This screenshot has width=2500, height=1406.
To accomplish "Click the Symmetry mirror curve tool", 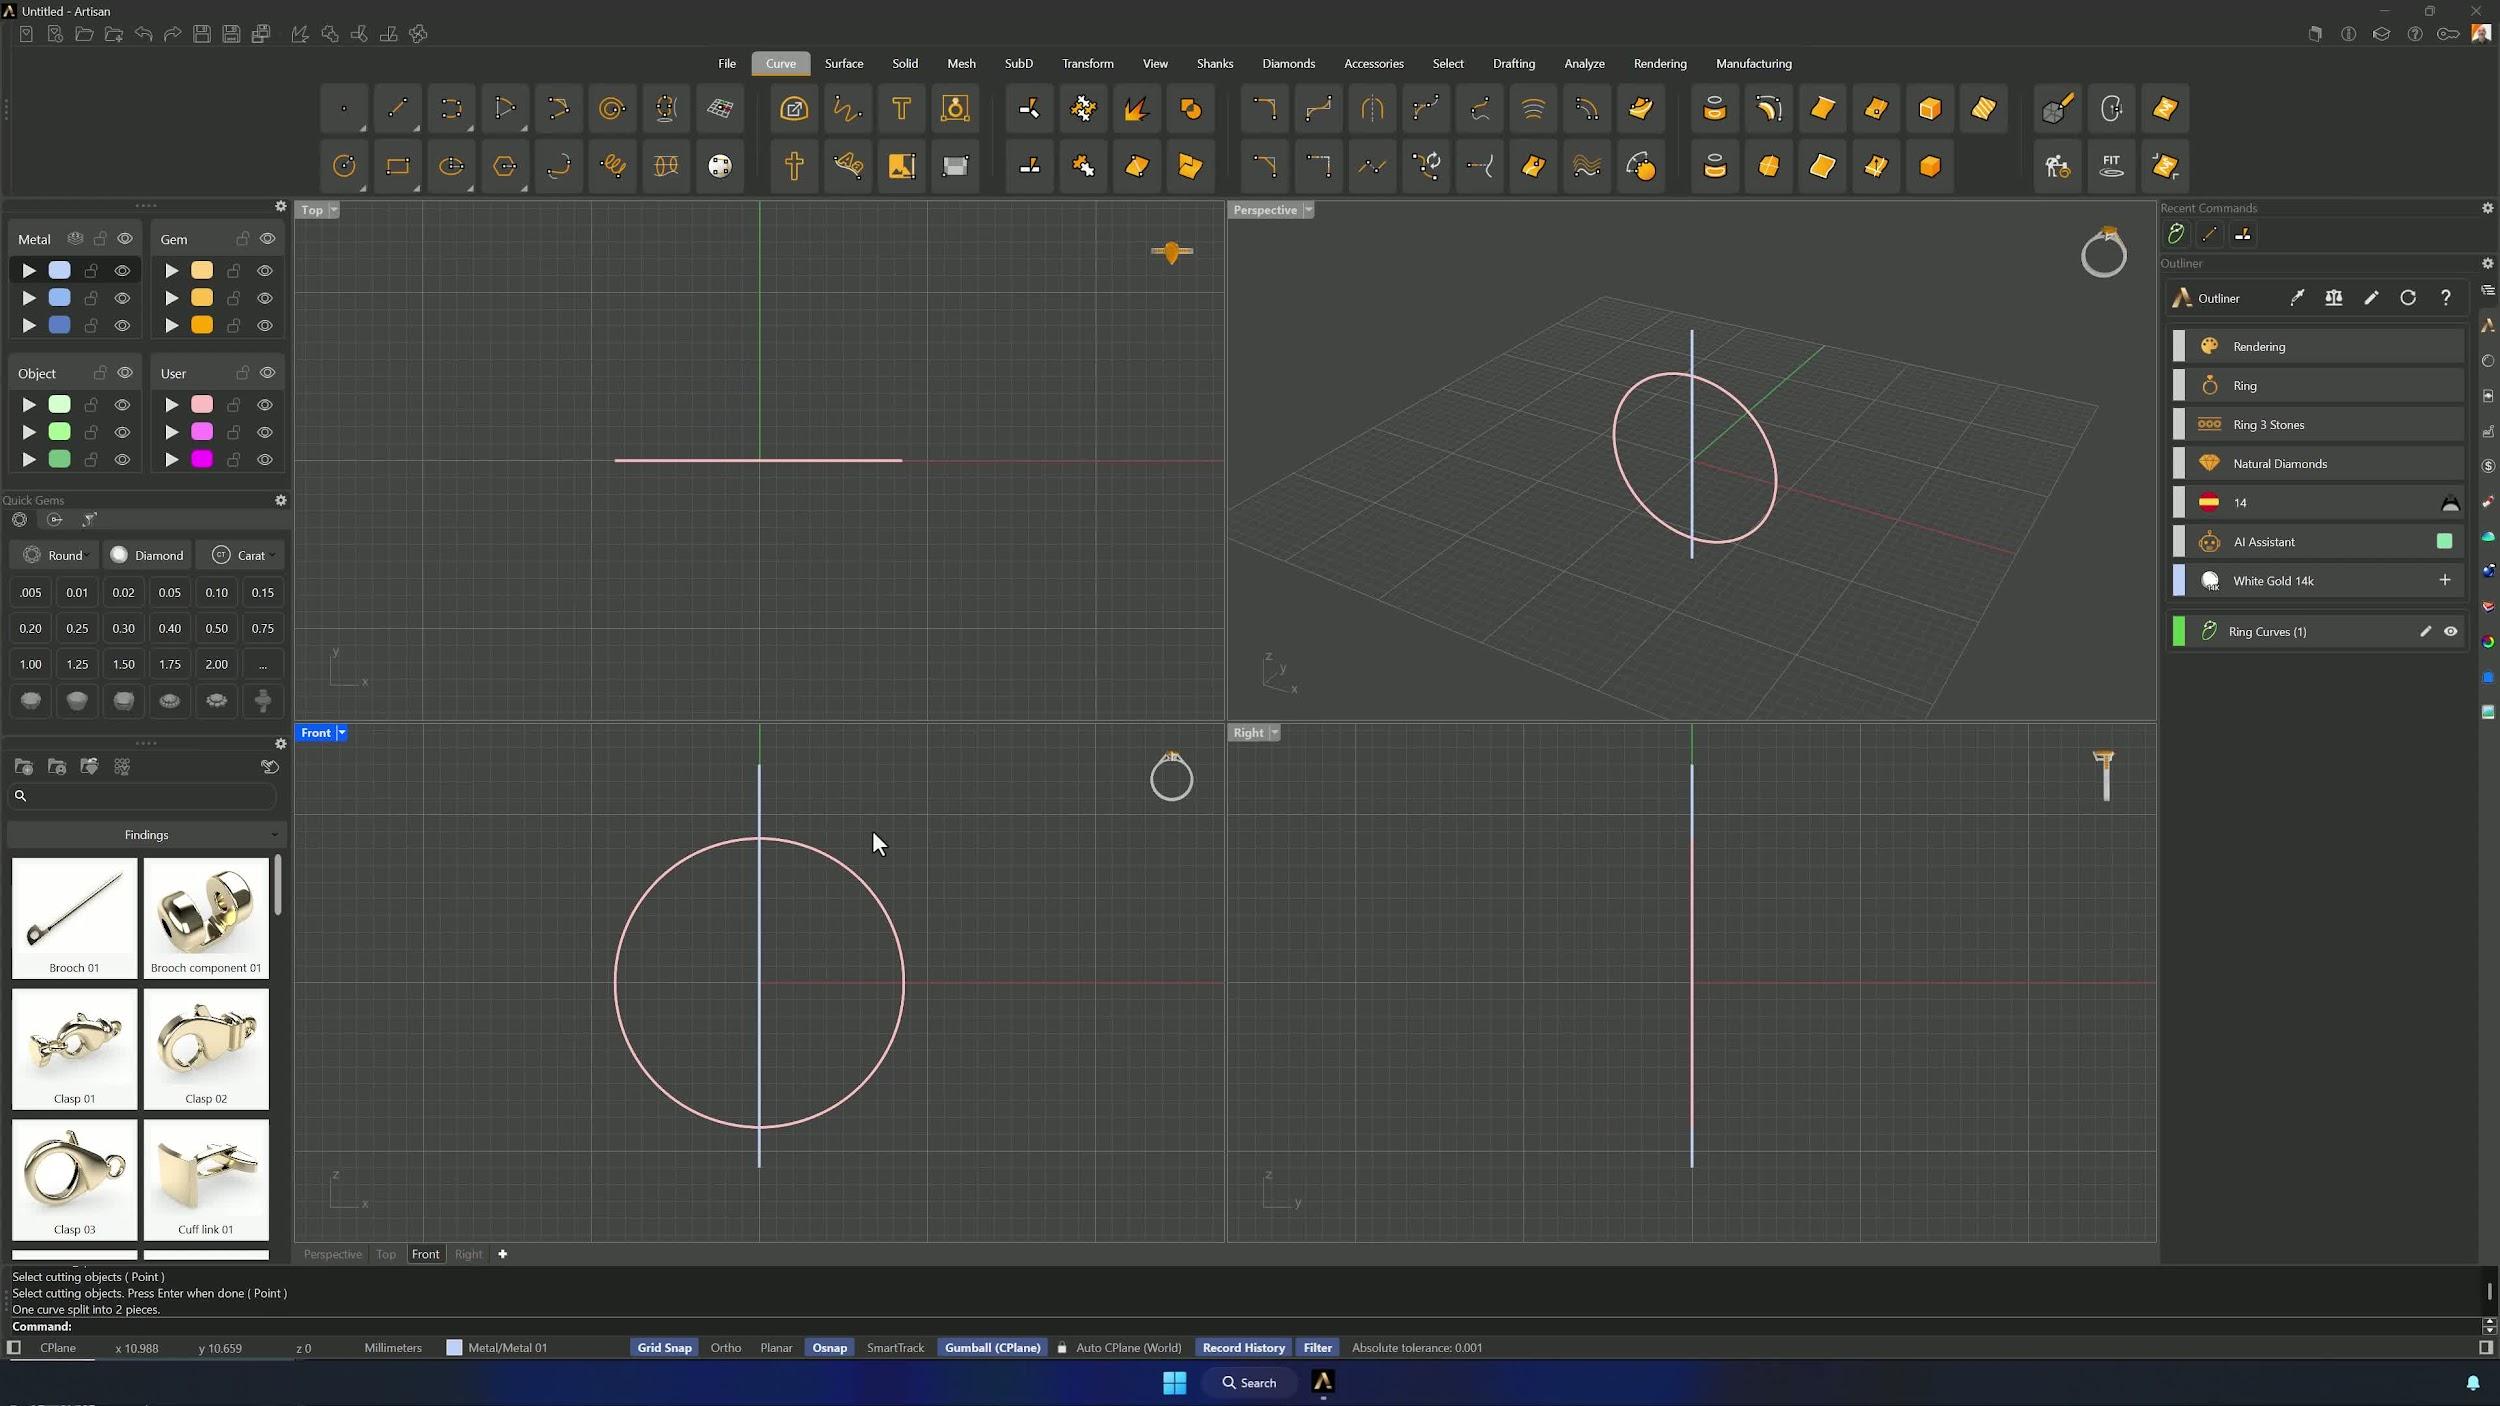I will pyautogui.click(x=1372, y=109).
